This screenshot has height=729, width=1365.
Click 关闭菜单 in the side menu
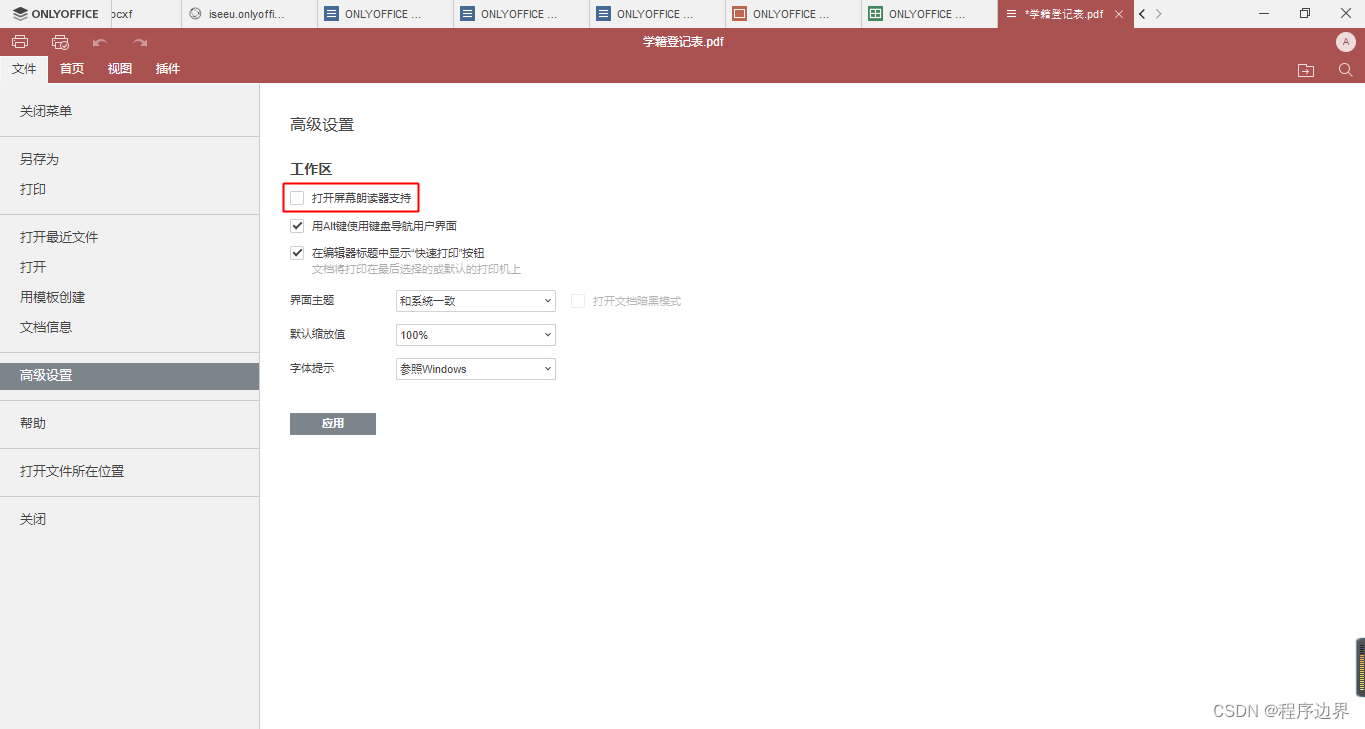130,111
